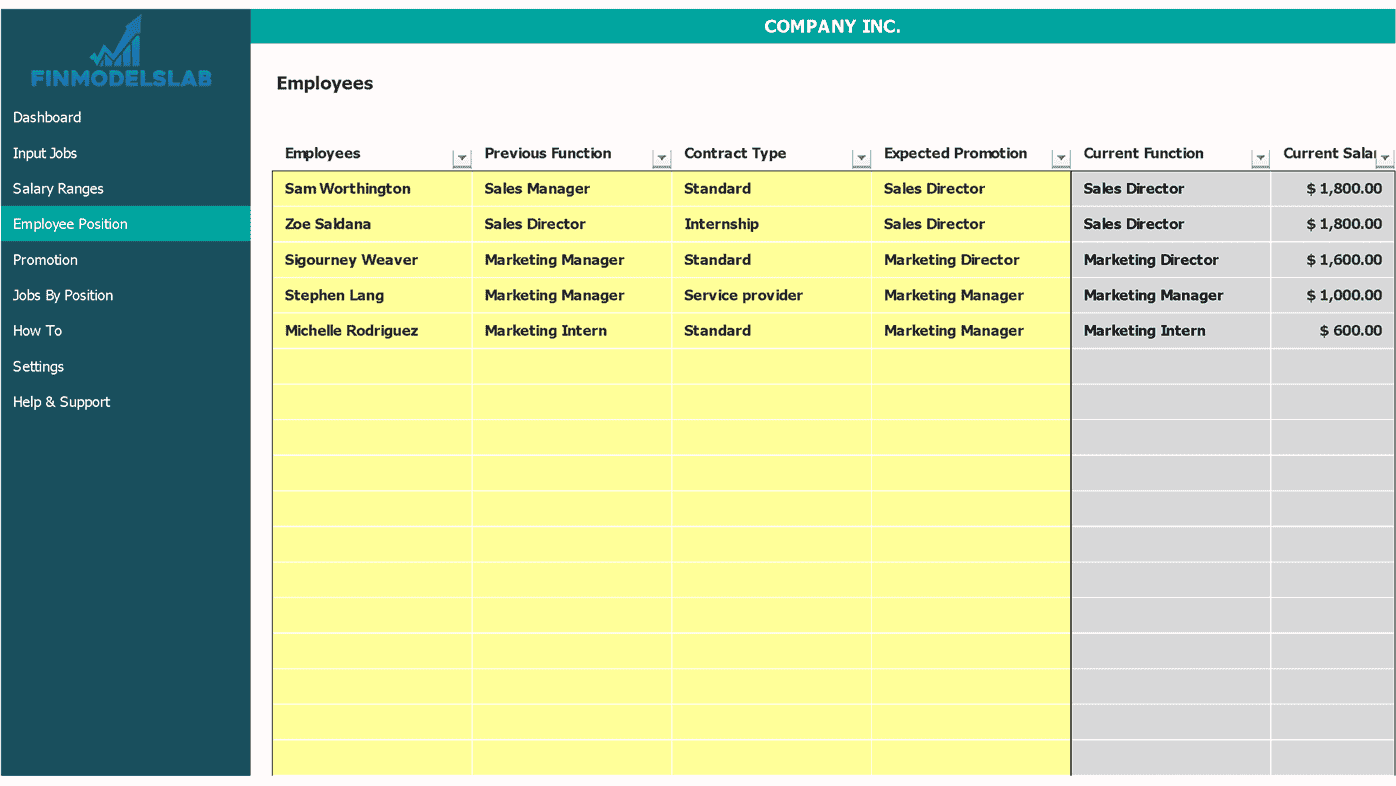Select the Sigourney Weaver cell
This screenshot has height=786, width=1396.
(372, 260)
